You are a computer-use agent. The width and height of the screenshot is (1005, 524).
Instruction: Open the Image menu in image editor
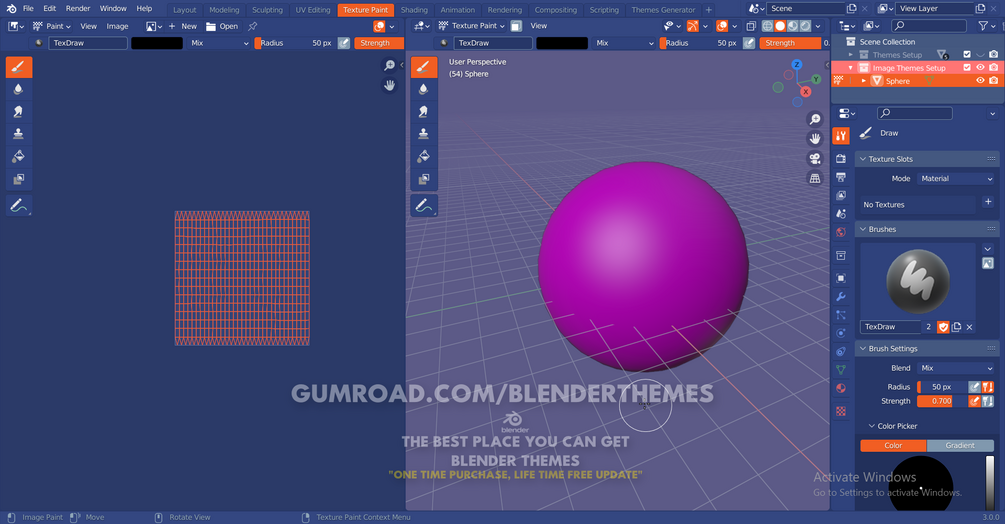pos(117,26)
